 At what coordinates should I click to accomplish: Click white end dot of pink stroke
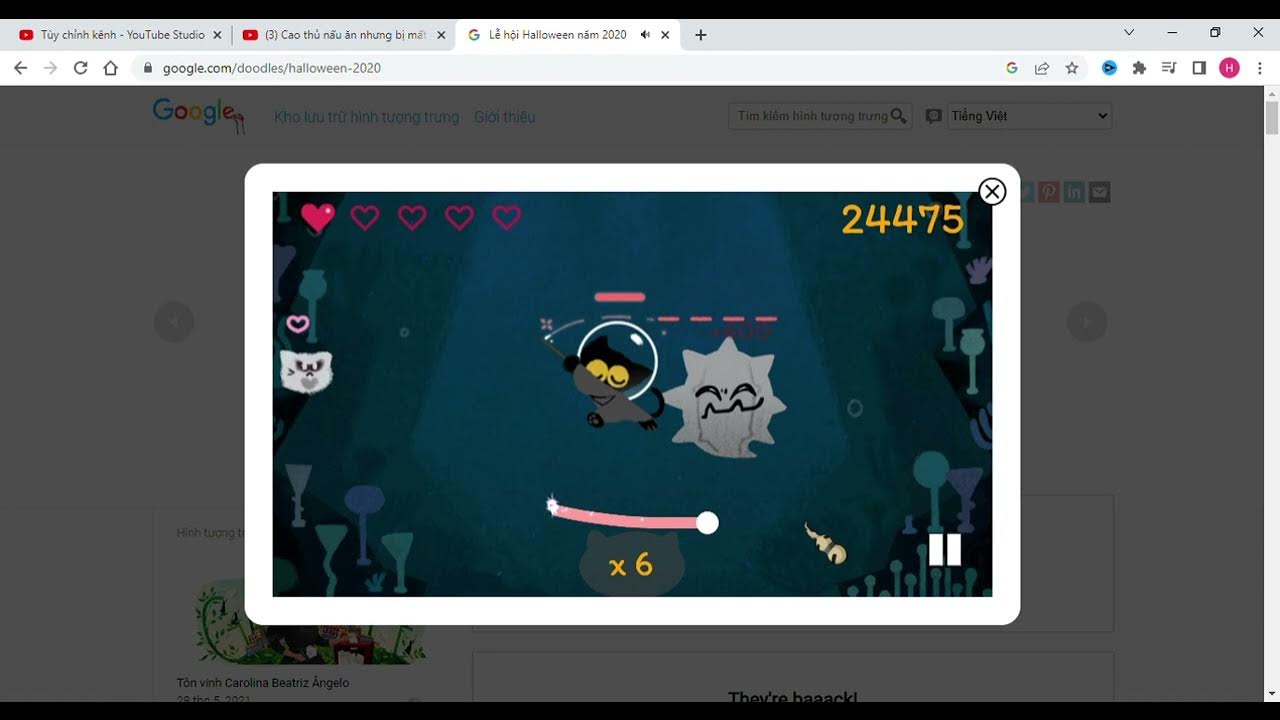(707, 522)
